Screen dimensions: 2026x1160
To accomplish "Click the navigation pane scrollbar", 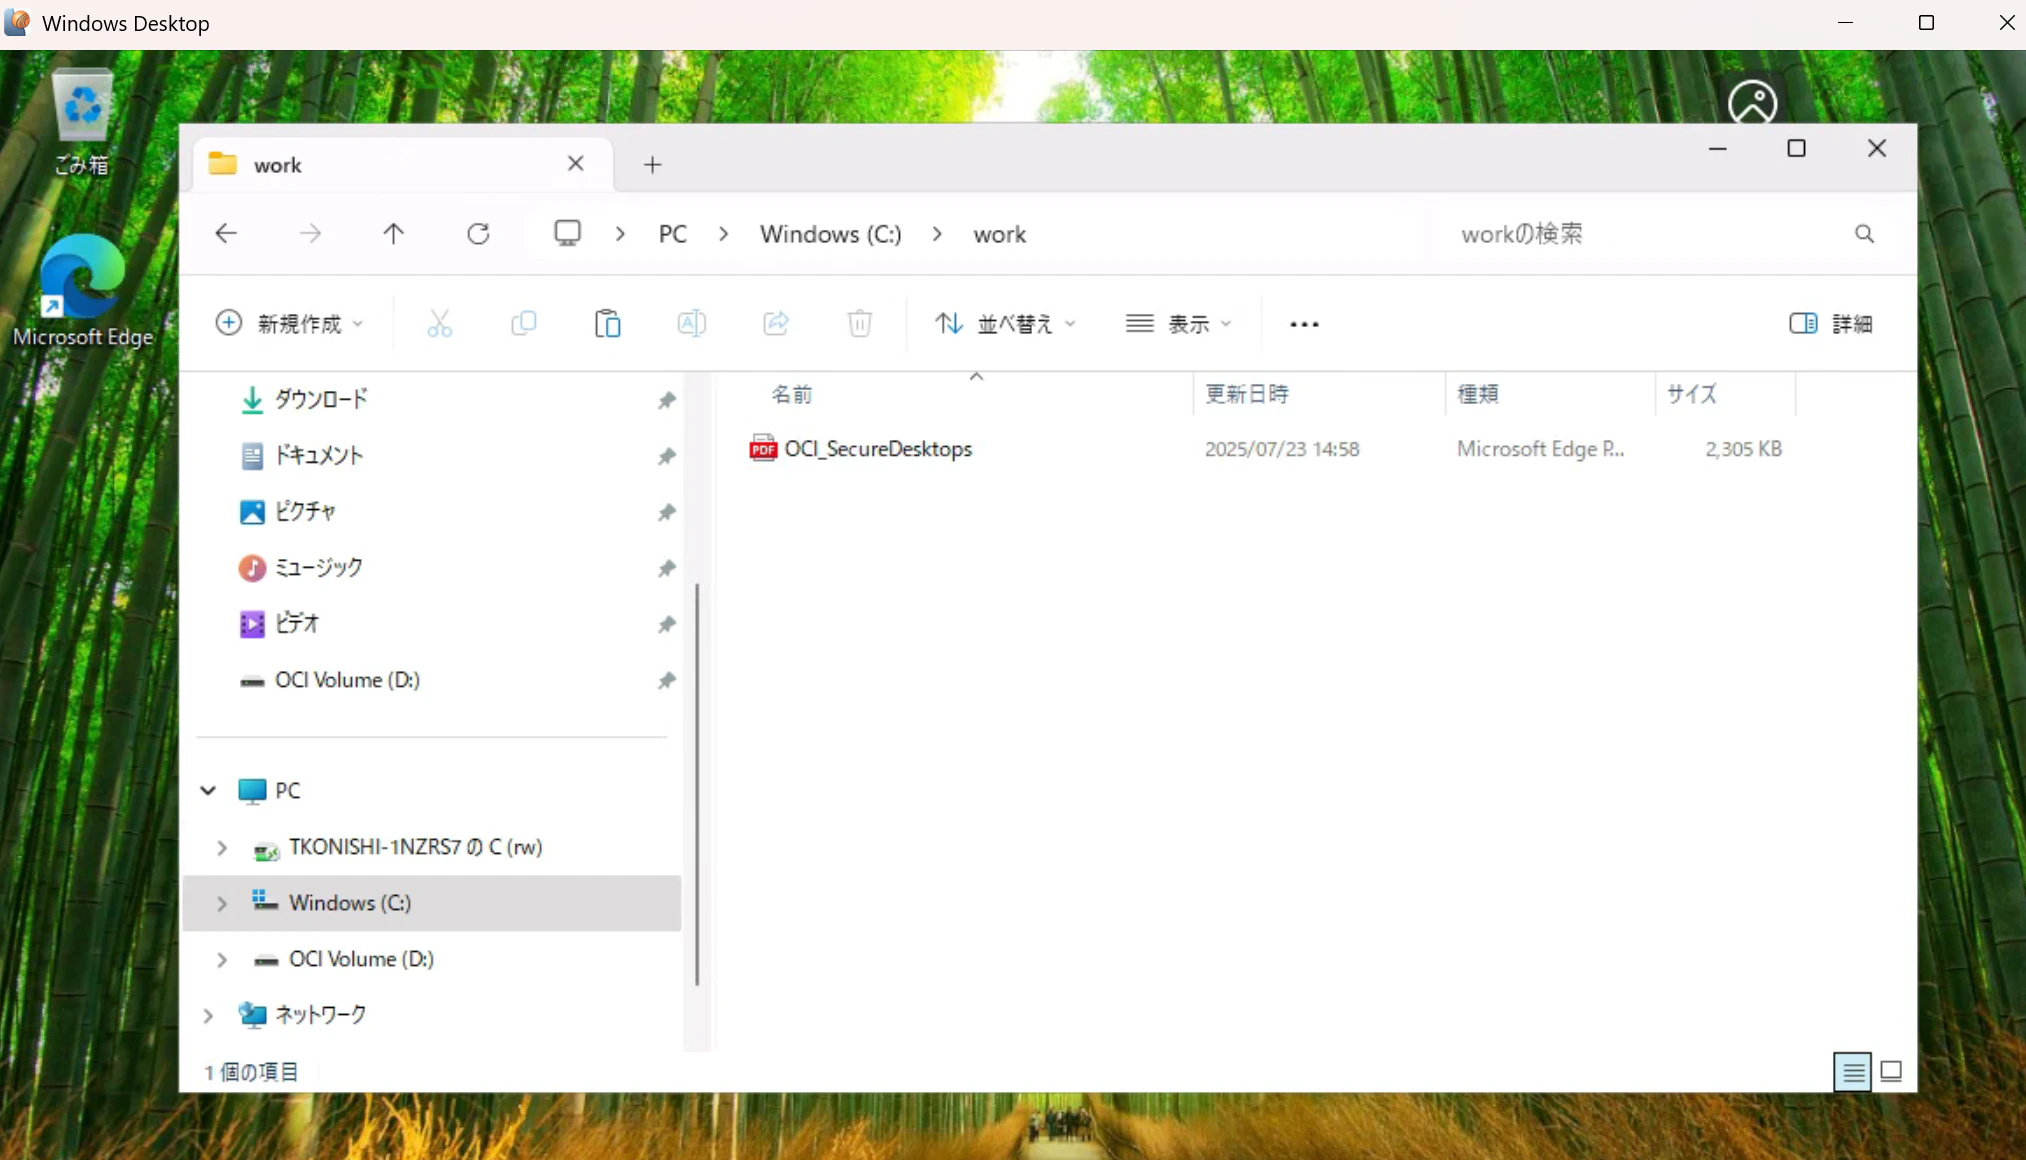I will (697, 785).
